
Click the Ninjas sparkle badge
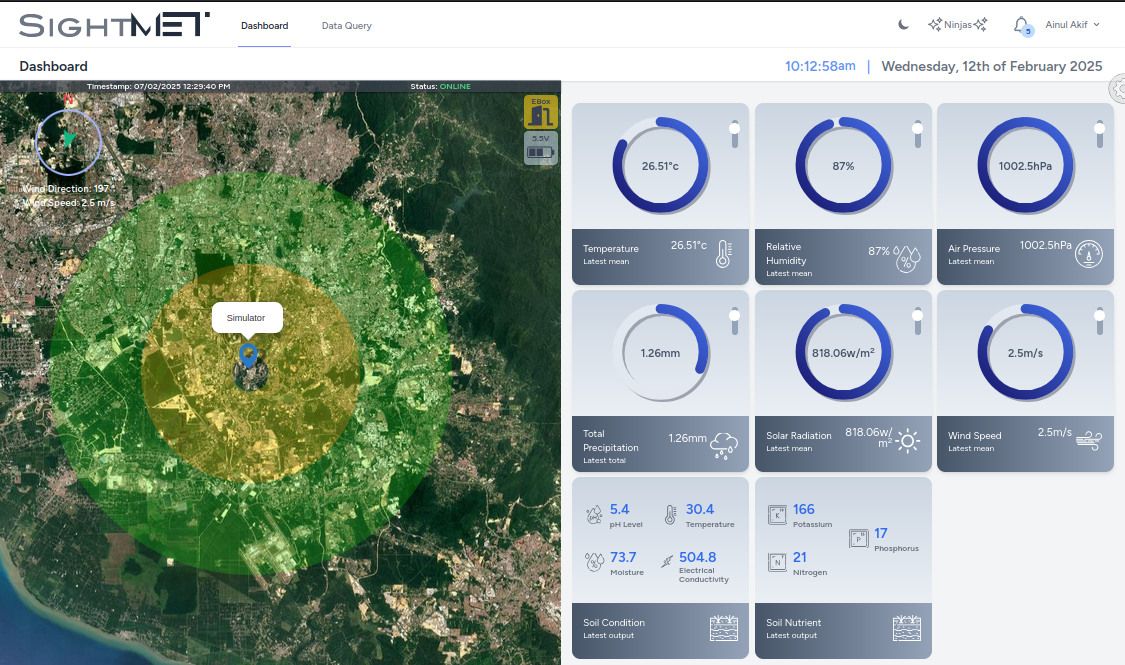coord(958,24)
